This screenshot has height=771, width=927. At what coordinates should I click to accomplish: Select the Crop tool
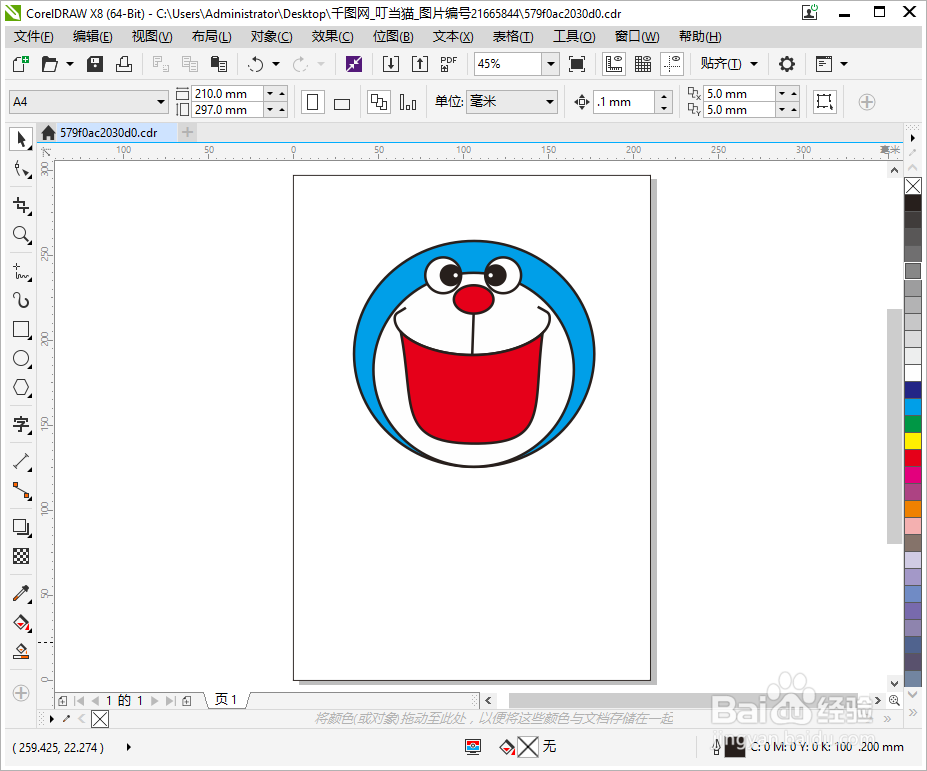pyautogui.click(x=21, y=206)
